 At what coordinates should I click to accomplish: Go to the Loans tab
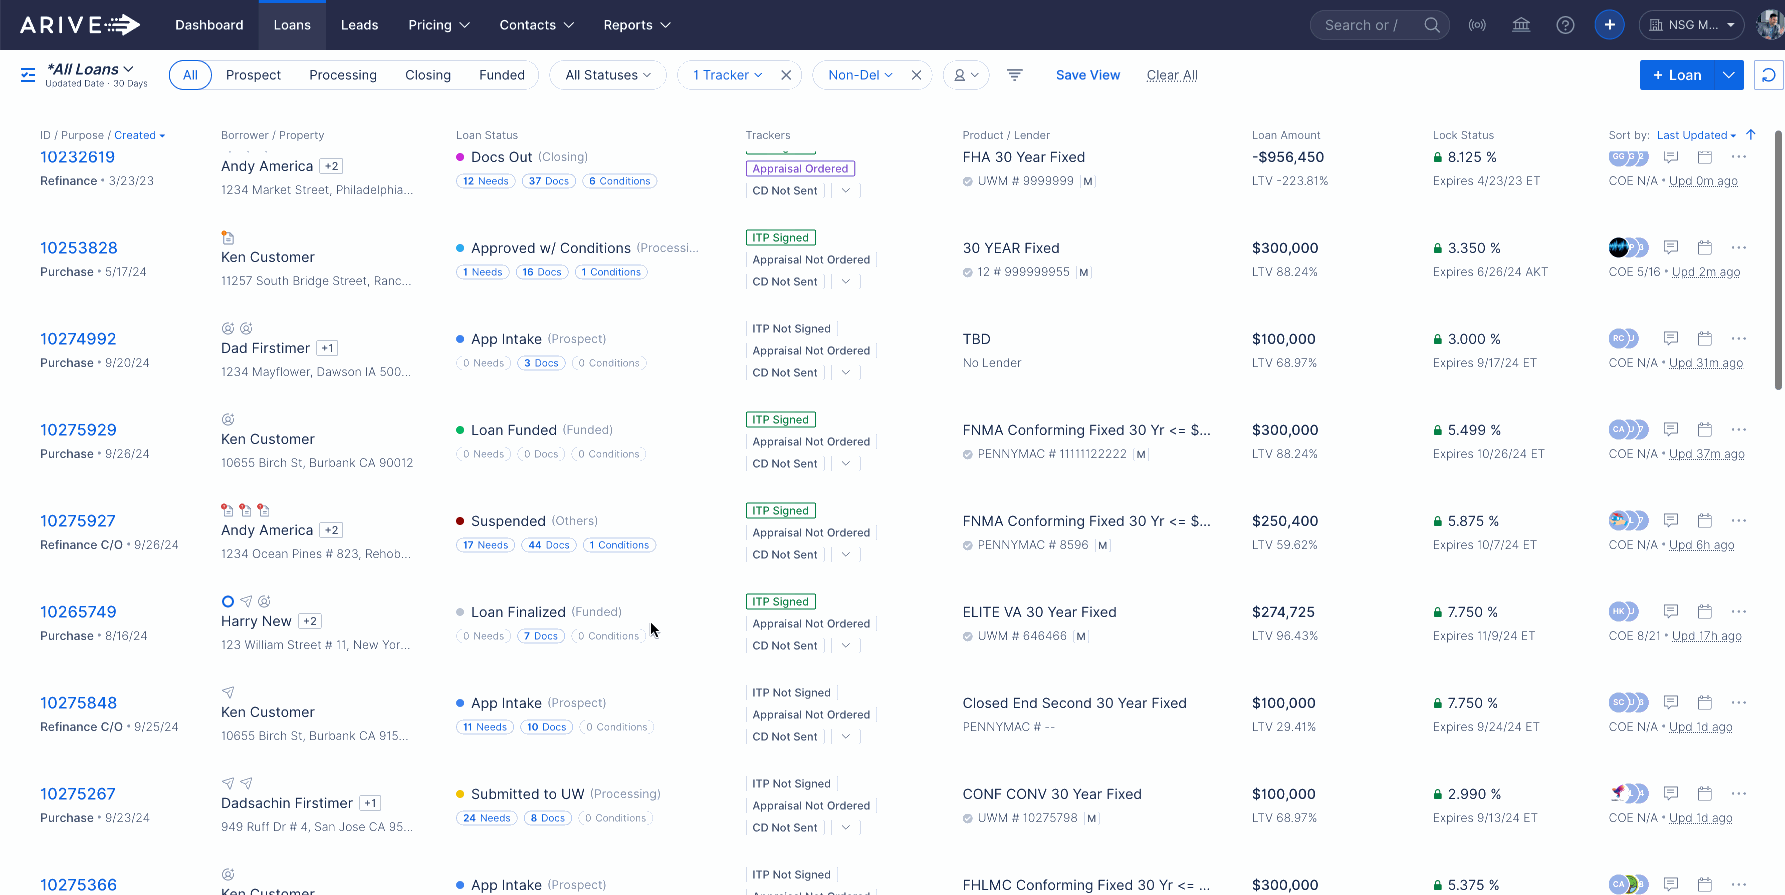coord(292,25)
